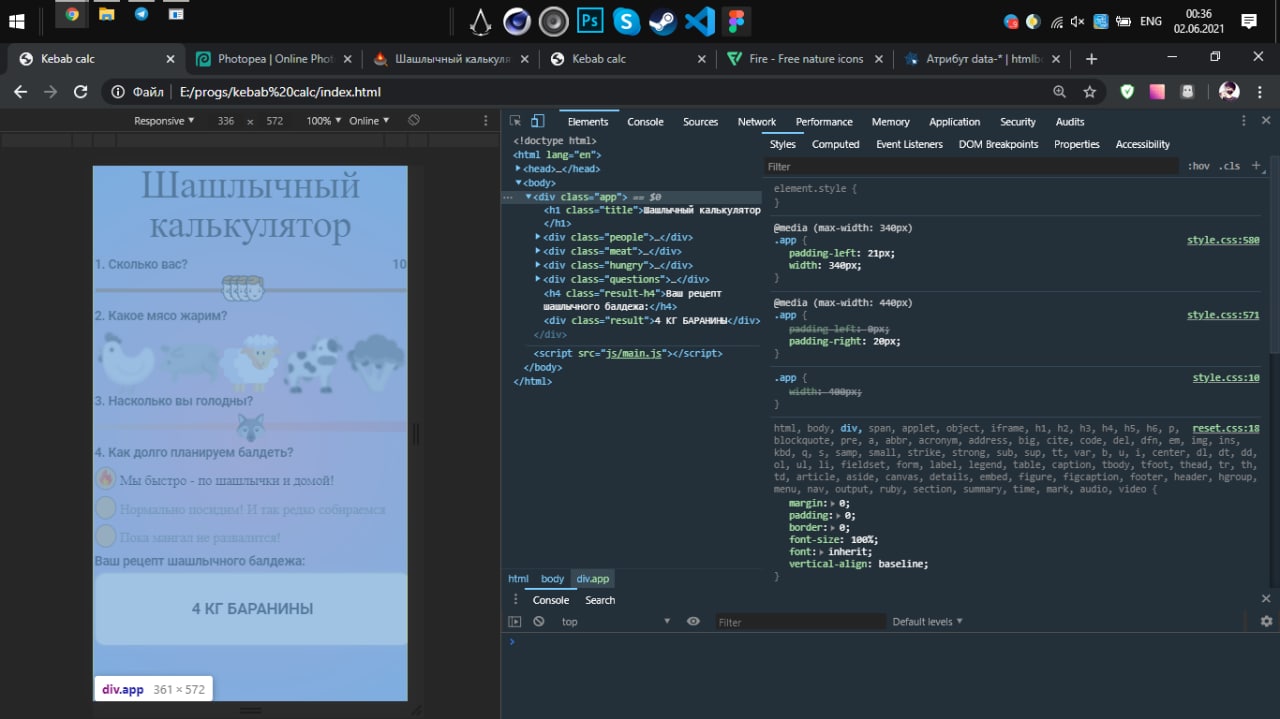Image resolution: width=1280 pixels, height=719 pixels.
Task: Create a live expression with eye icon
Action: [x=693, y=622]
